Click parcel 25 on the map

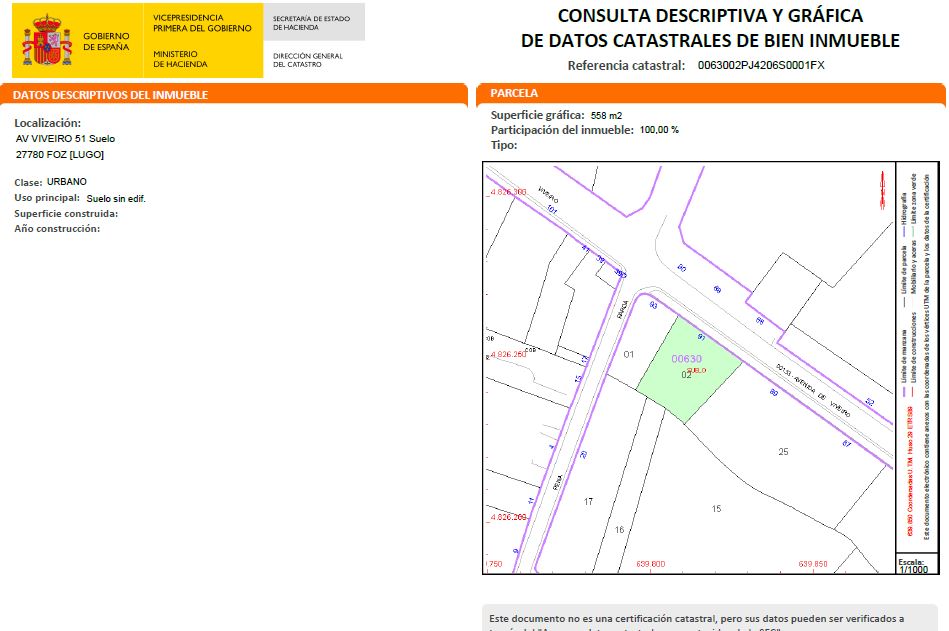[783, 452]
